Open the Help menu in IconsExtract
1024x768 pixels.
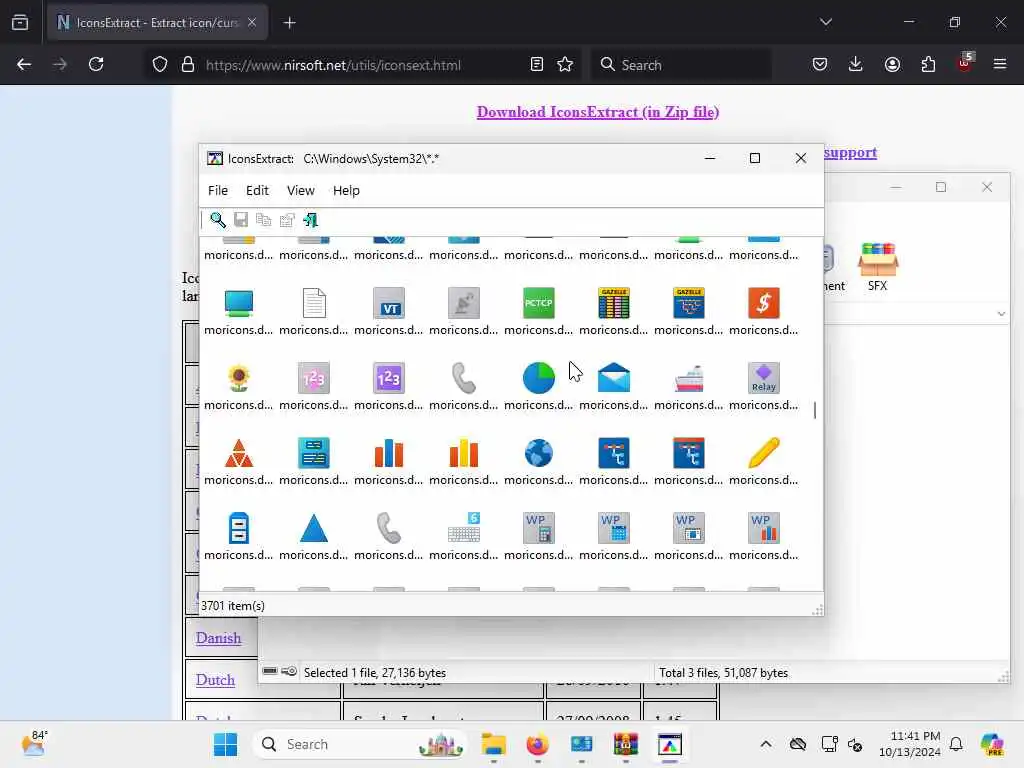point(346,191)
